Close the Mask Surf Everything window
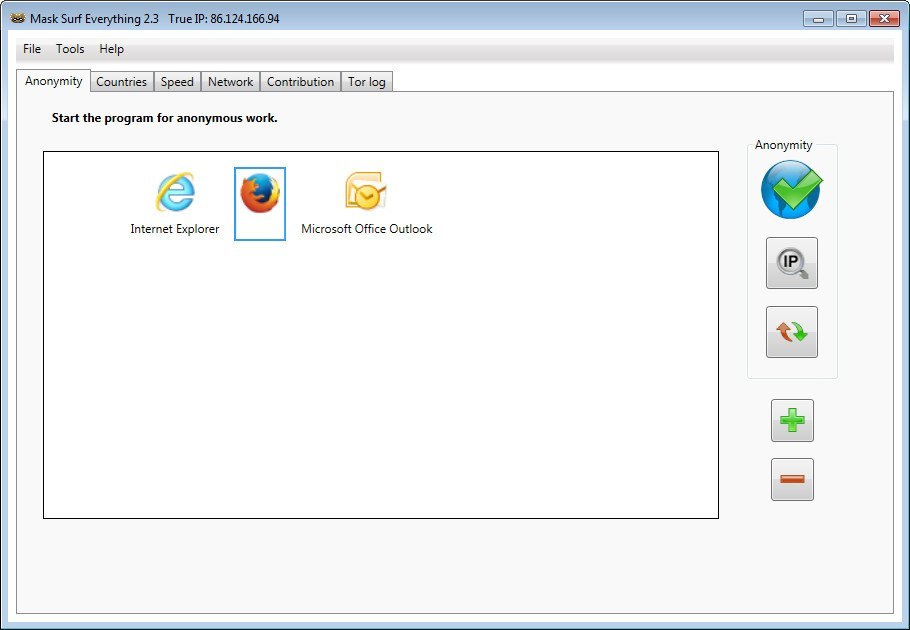Viewport: 910px width, 630px height. pos(884,19)
